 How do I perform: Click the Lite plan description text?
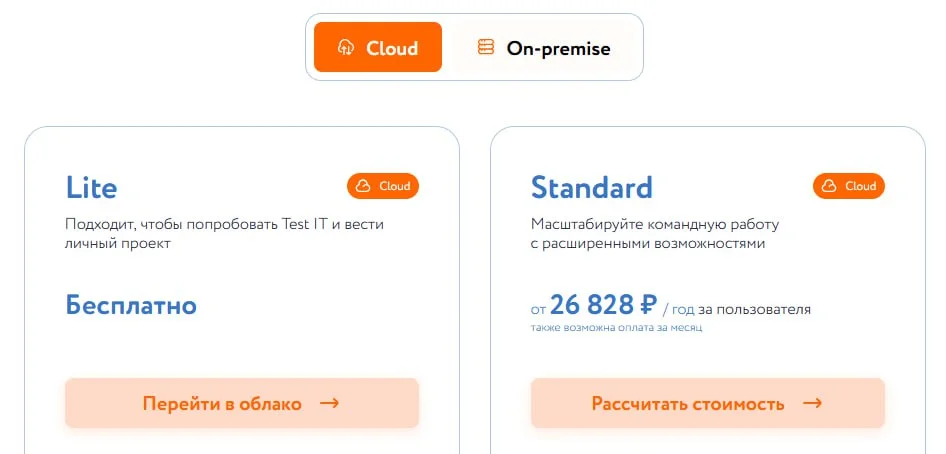click(224, 233)
